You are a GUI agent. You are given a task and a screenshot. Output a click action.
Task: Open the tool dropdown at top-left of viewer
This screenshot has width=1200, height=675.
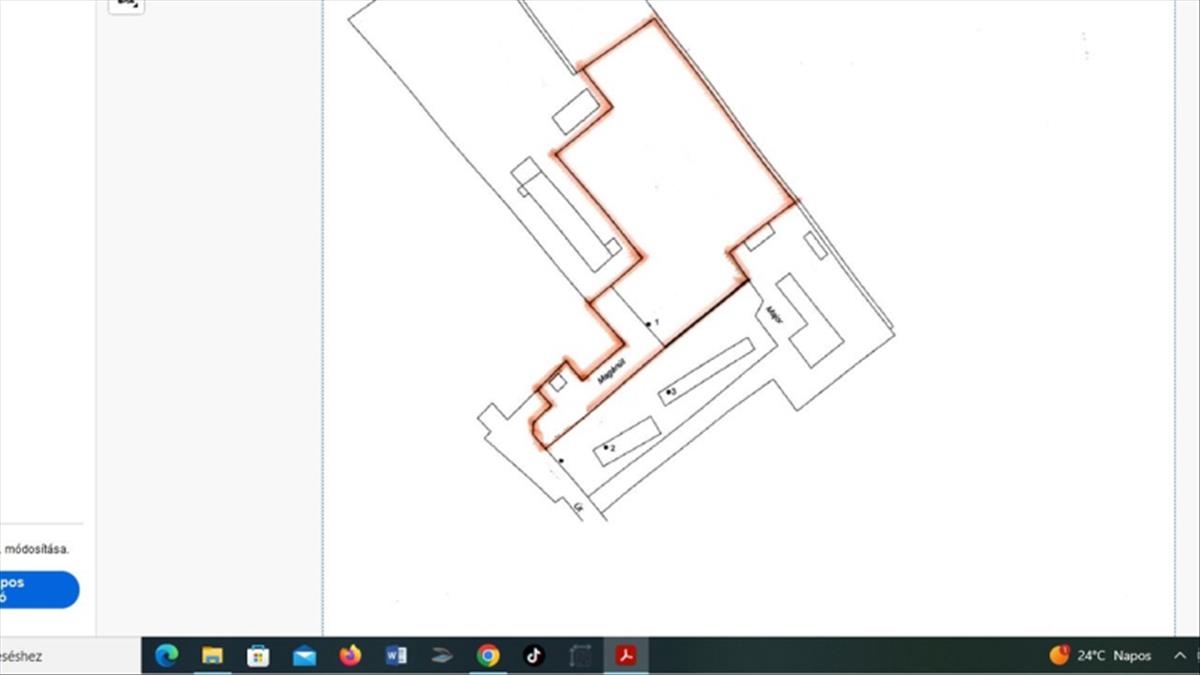126,5
